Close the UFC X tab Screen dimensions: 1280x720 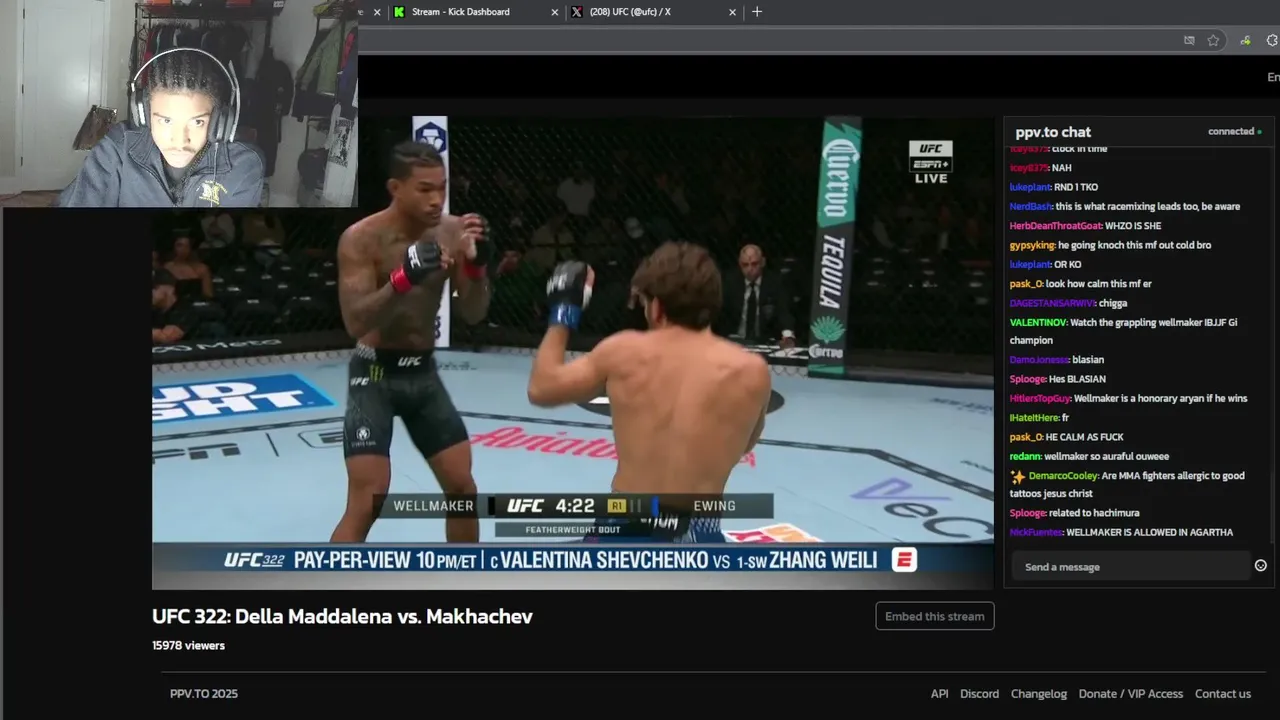click(x=732, y=12)
